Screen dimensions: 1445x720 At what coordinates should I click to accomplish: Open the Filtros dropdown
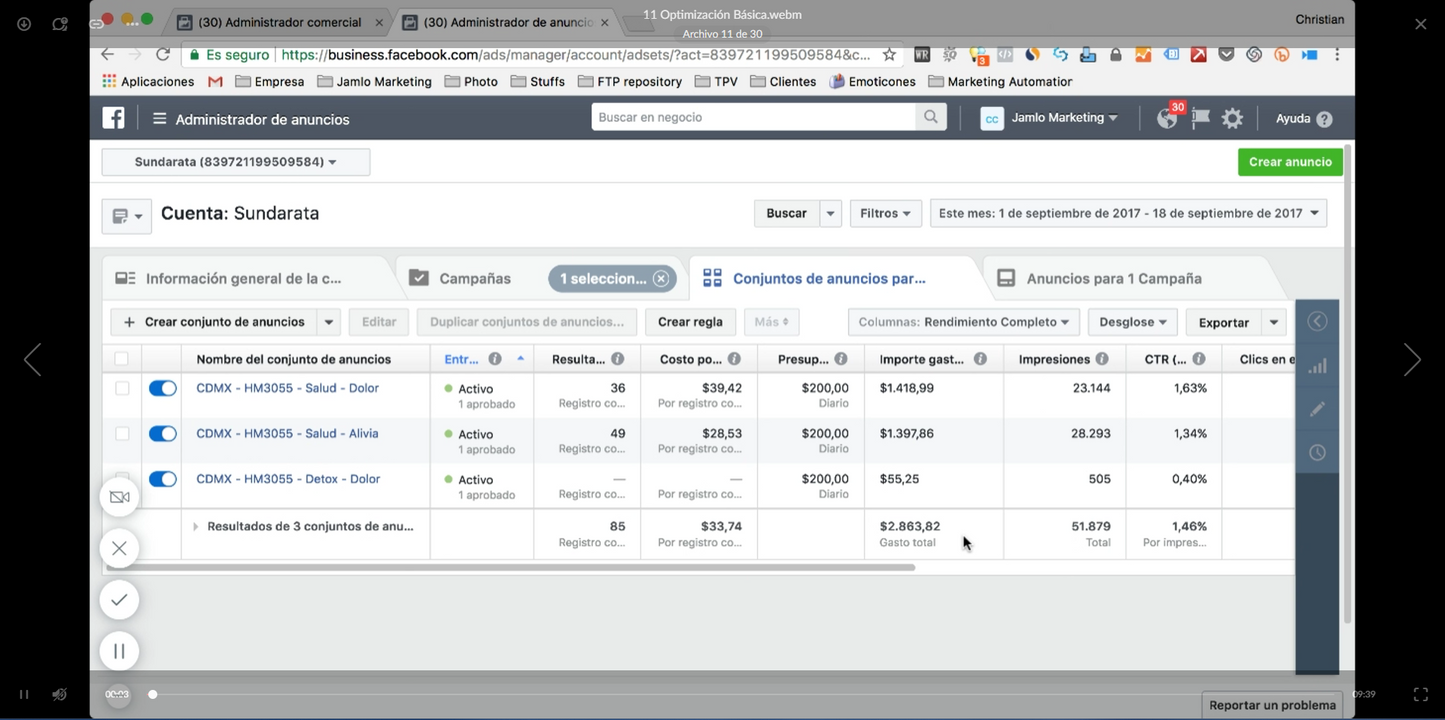click(x=886, y=213)
